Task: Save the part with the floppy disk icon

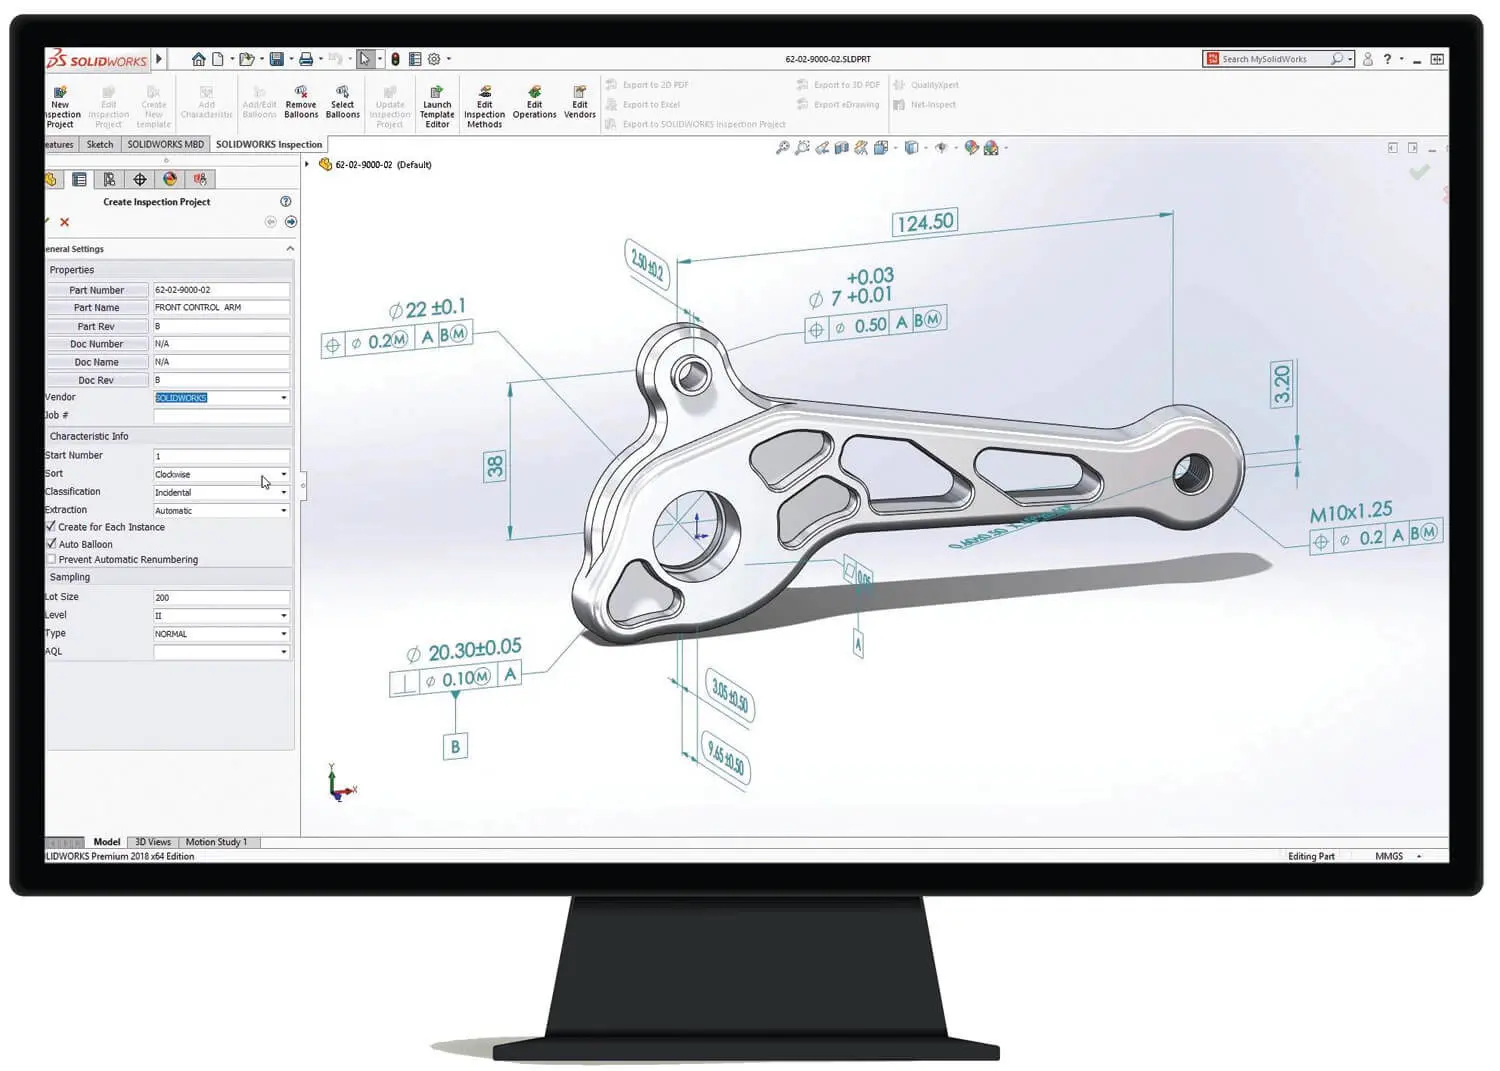Action: (x=277, y=59)
